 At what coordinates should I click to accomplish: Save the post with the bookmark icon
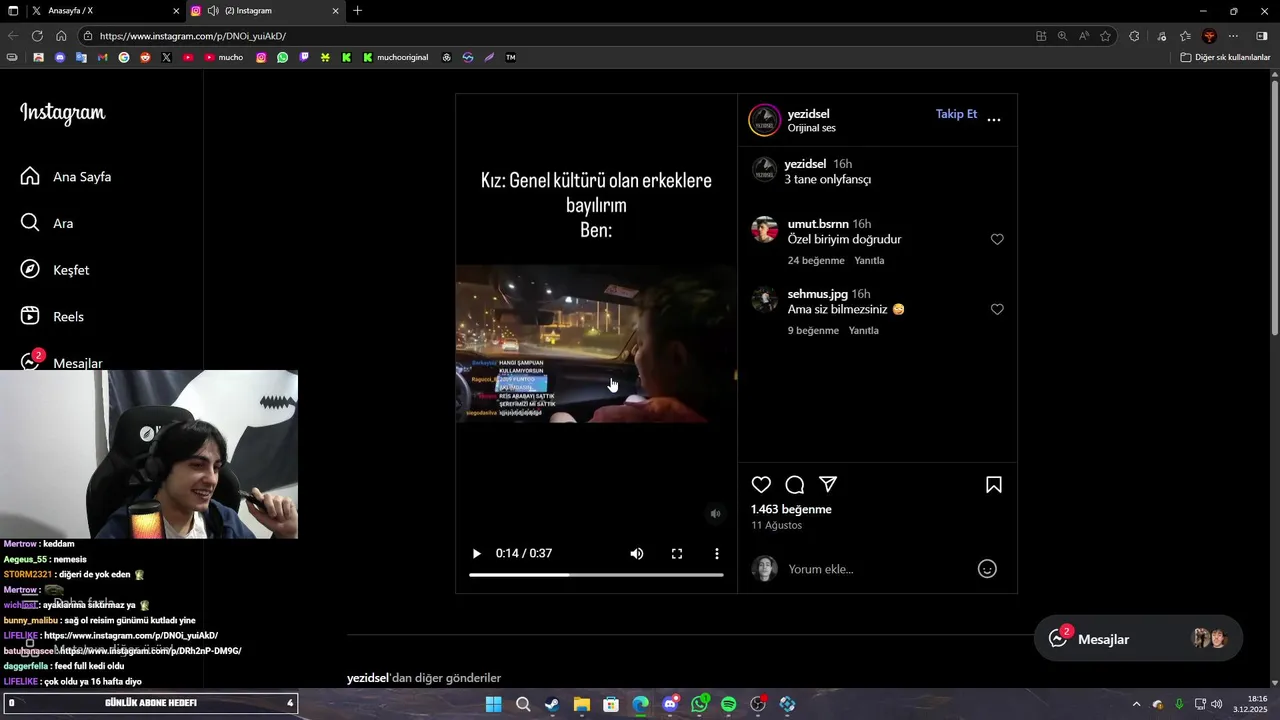click(x=994, y=485)
